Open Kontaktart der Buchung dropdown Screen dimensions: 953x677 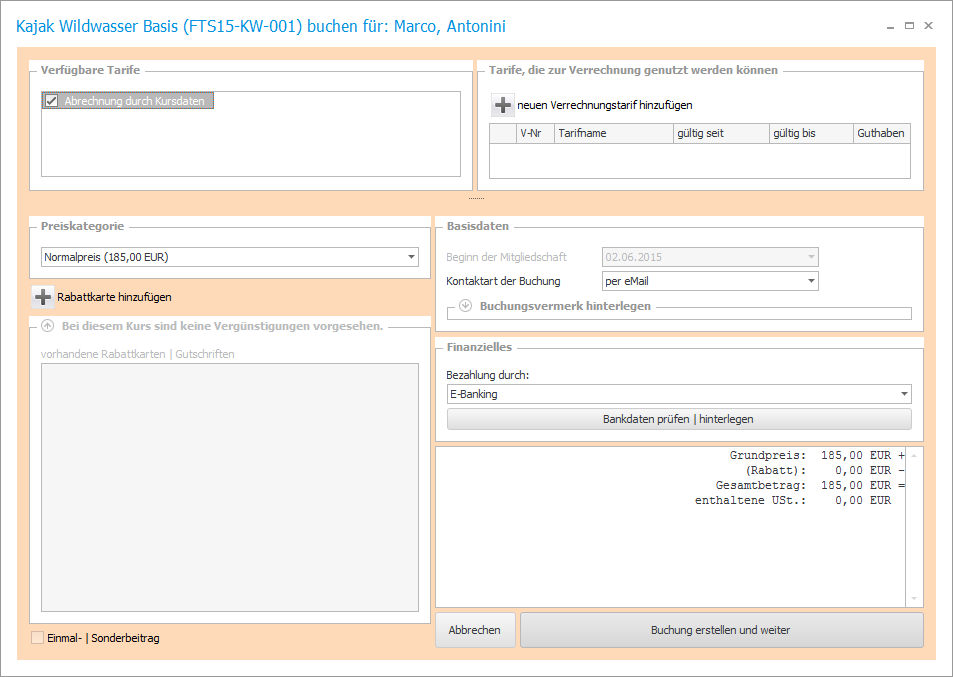pyautogui.click(x=811, y=281)
